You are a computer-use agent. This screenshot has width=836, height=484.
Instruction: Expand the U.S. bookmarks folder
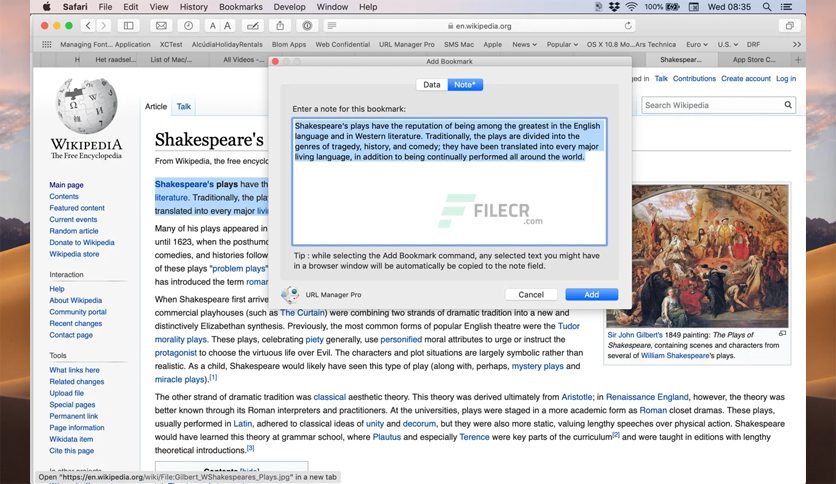click(x=727, y=44)
